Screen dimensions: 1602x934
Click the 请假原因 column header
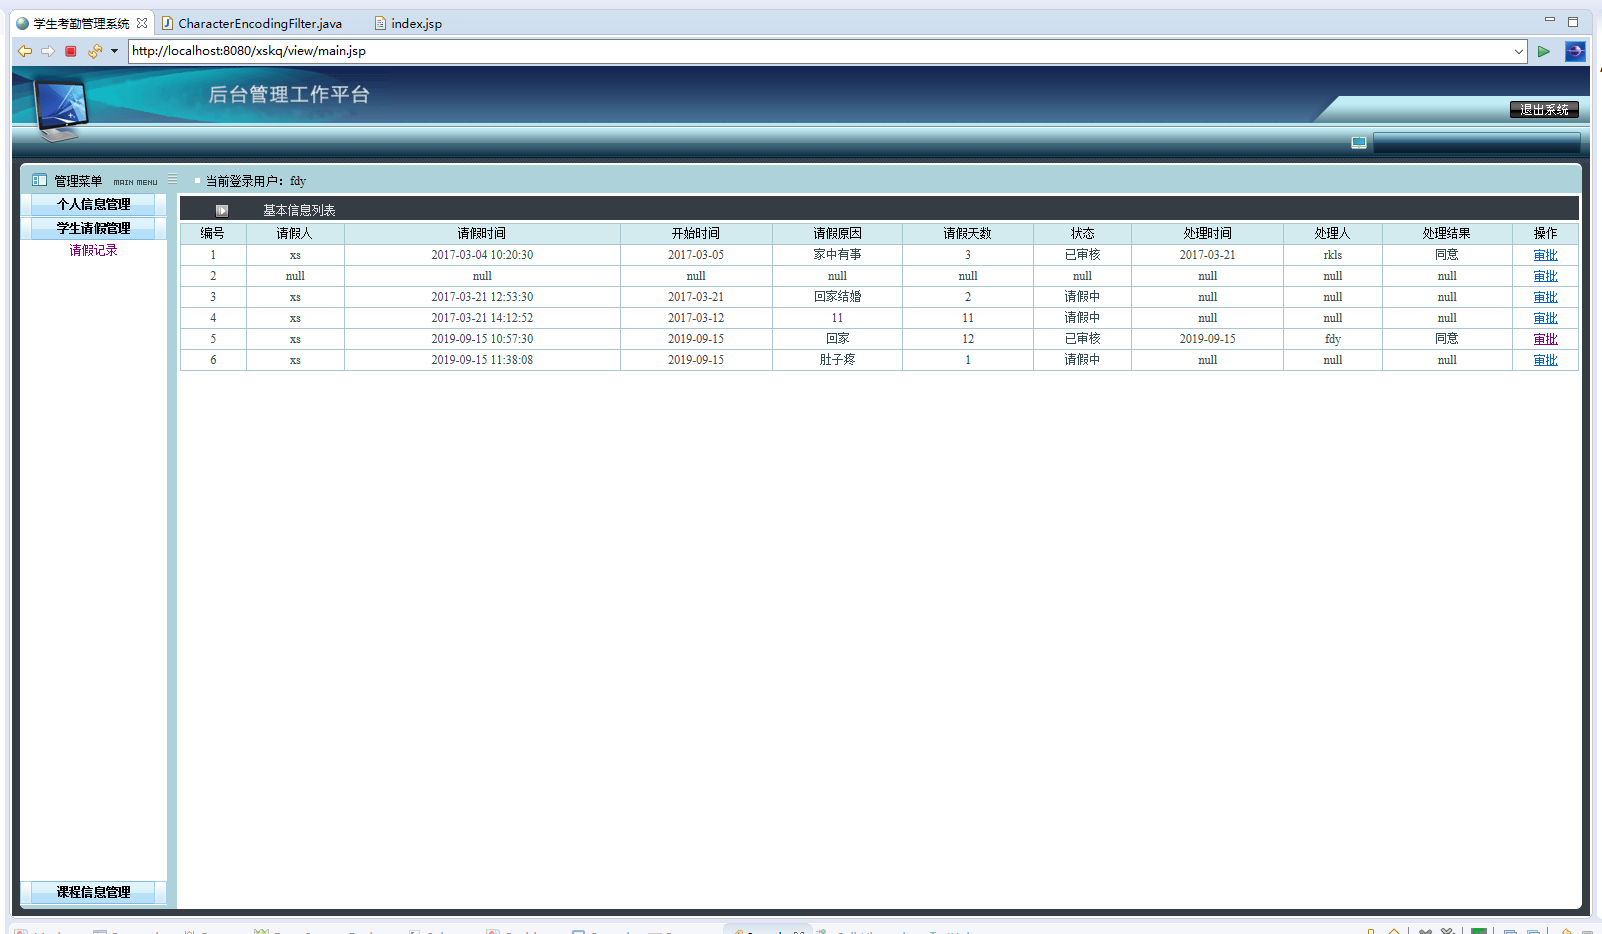click(x=837, y=233)
